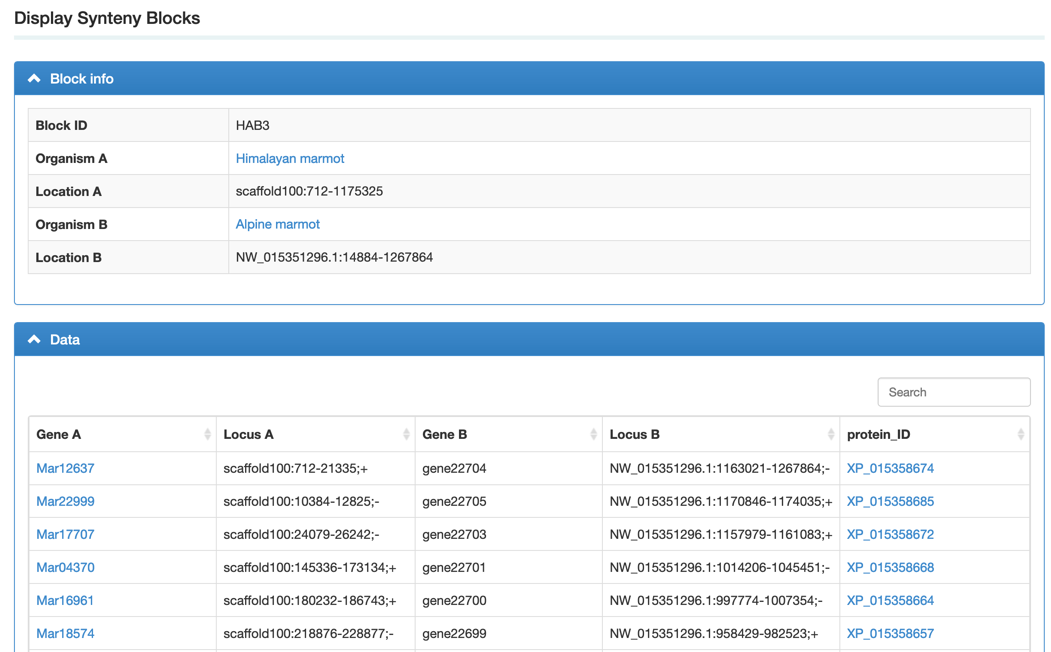
Task: Open the Himalayan marmot organism link
Action: coord(290,158)
